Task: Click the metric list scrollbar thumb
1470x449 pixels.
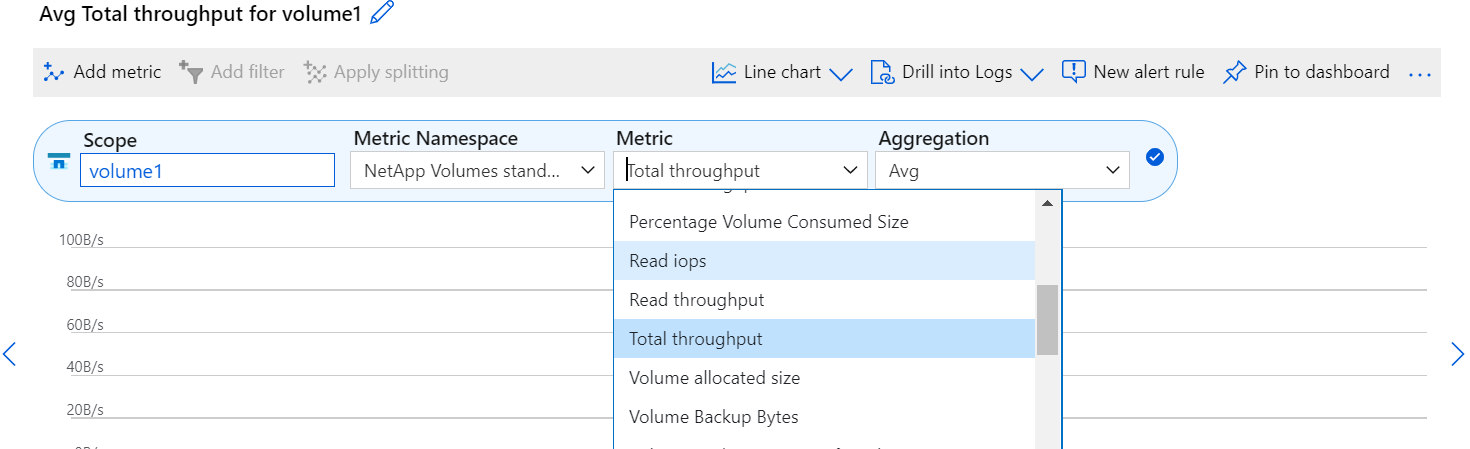Action: (1047, 320)
